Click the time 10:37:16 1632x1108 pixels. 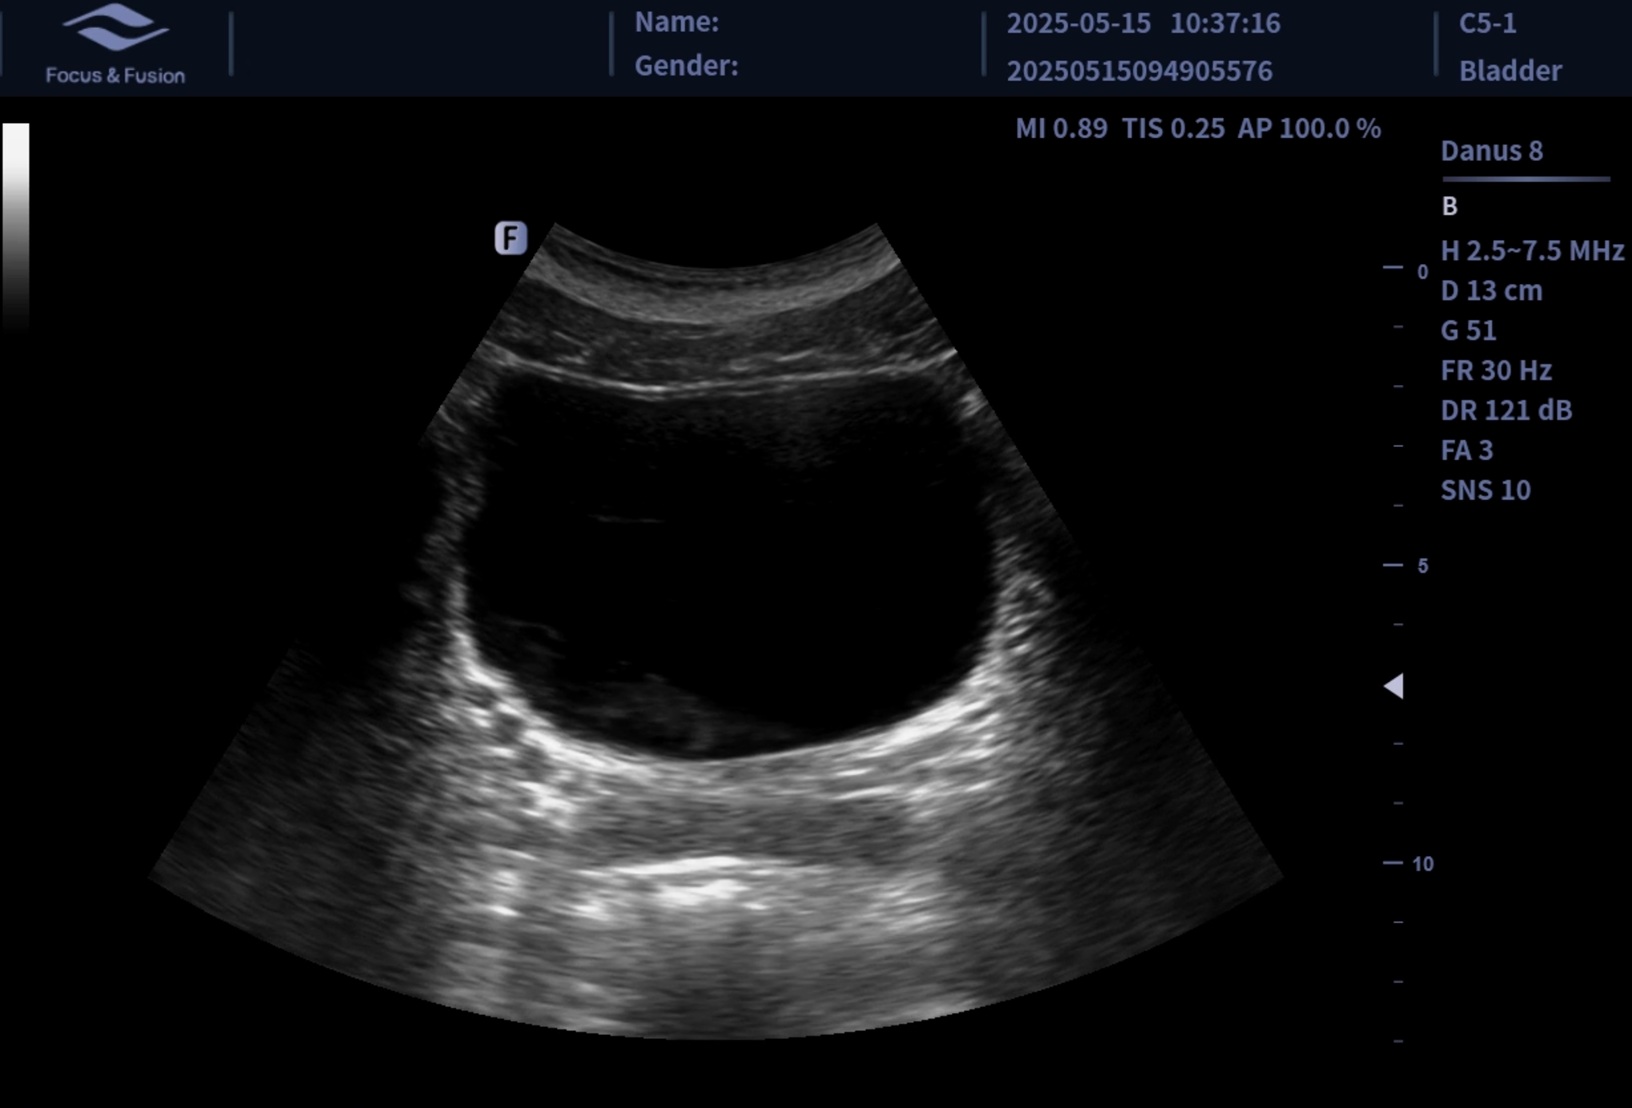click(x=1225, y=23)
